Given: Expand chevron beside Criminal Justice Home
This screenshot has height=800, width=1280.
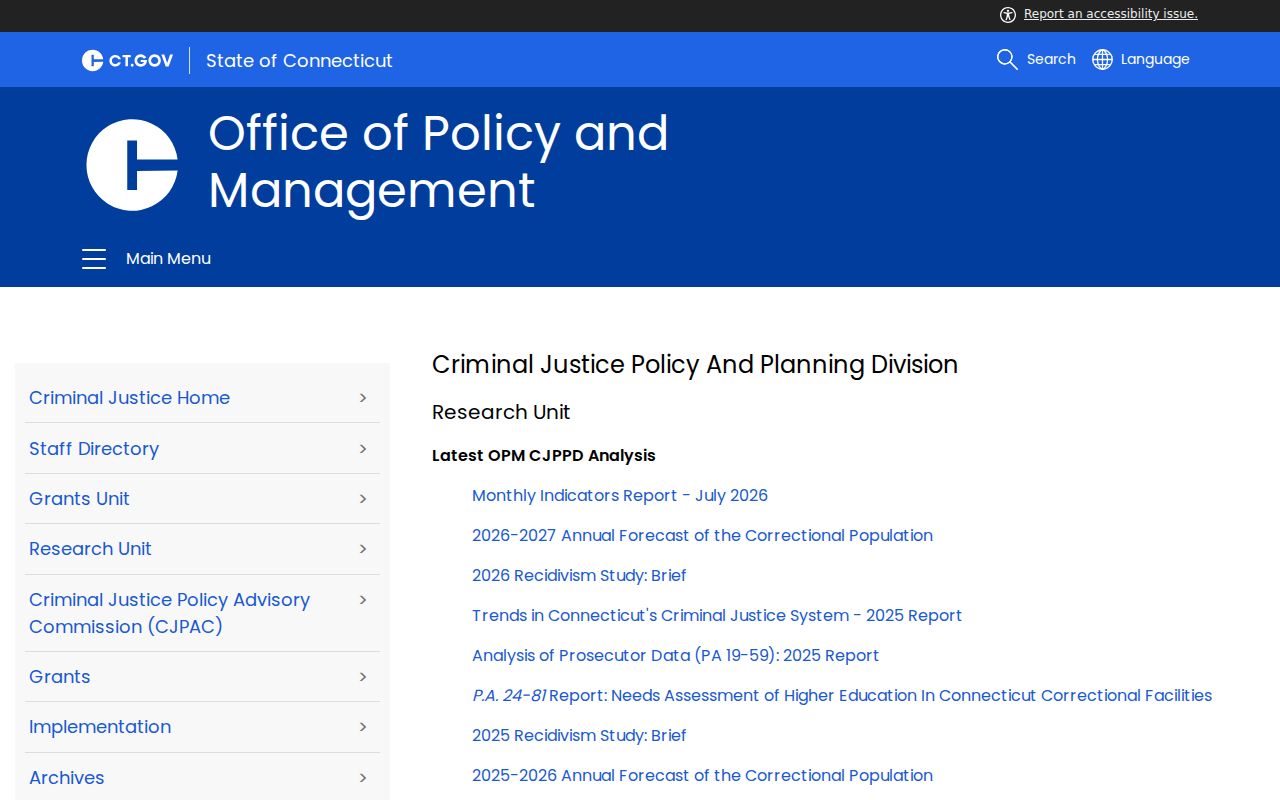Looking at the screenshot, I should 363,397.
